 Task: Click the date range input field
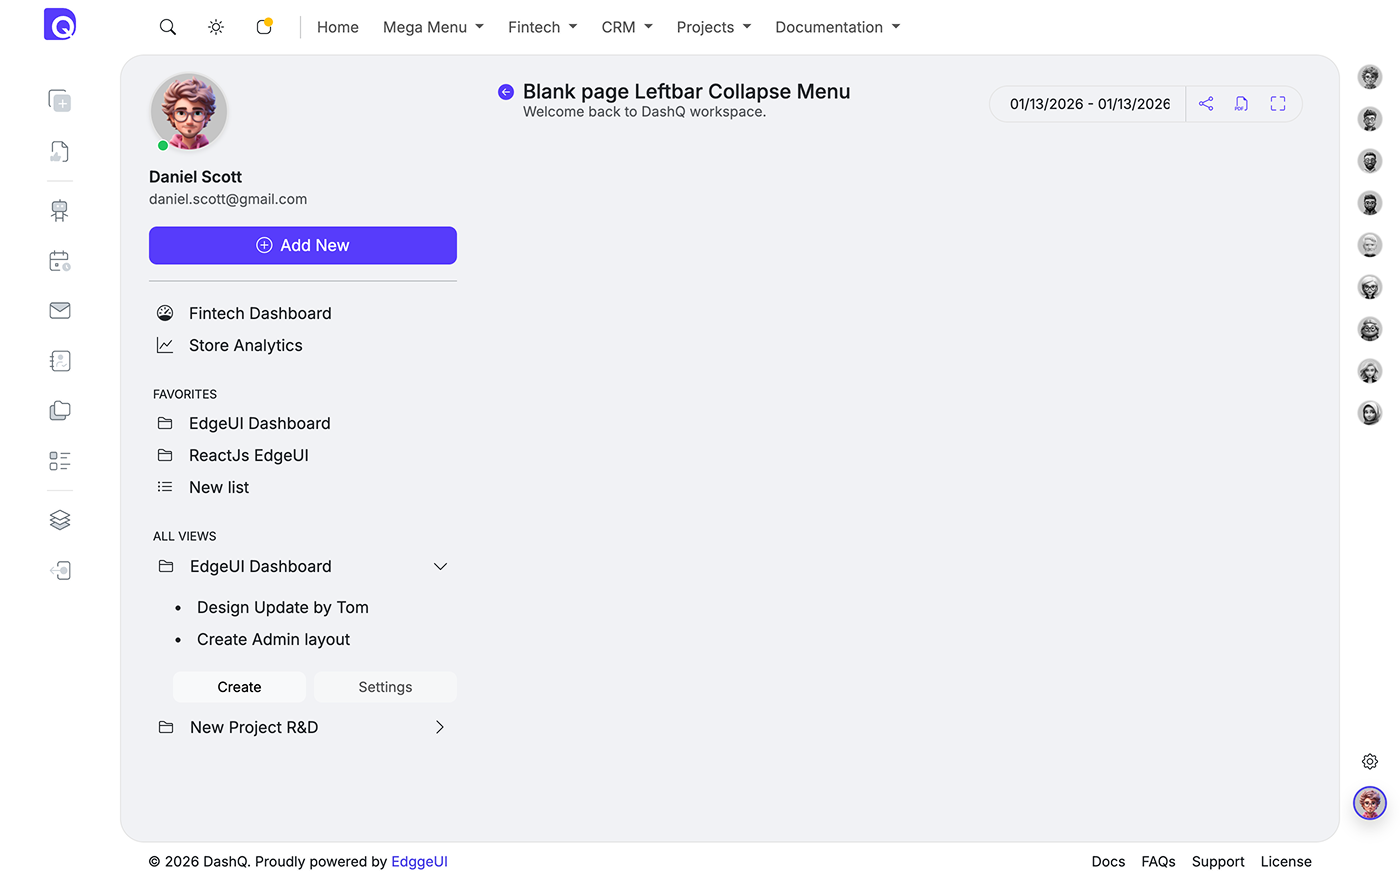pyautogui.click(x=1089, y=104)
